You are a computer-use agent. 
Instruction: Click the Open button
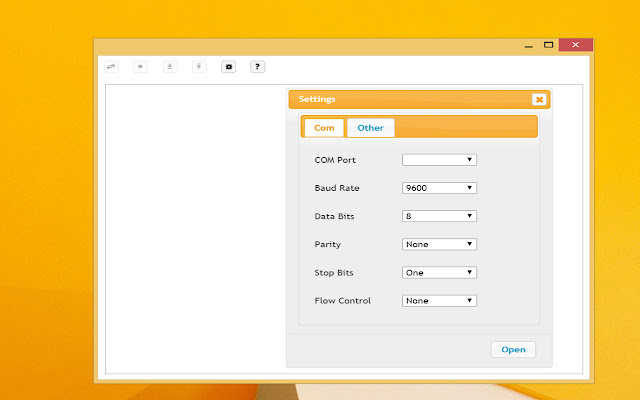pos(513,349)
